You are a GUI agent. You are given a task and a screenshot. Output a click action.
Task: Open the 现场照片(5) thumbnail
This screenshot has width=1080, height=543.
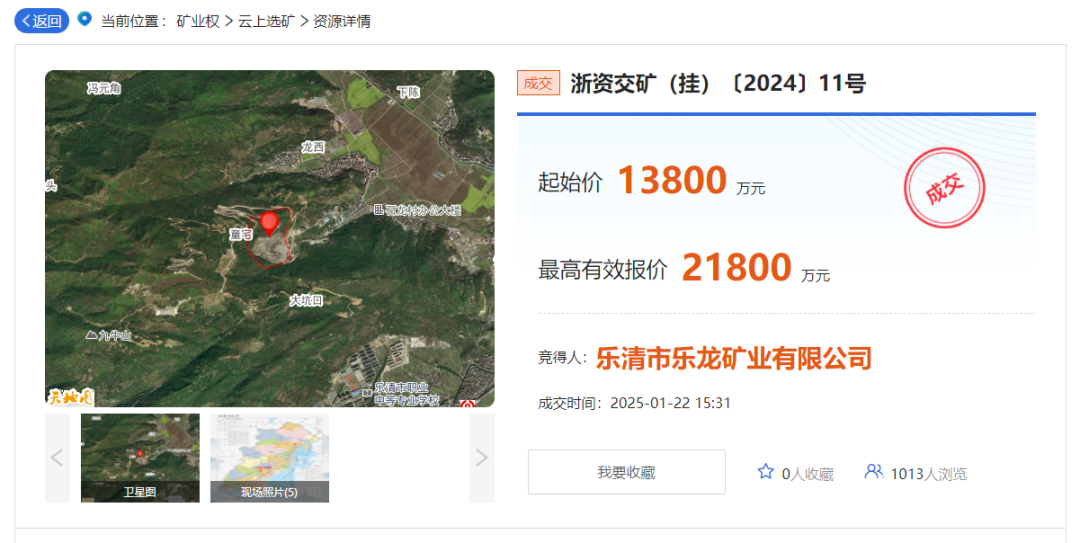pyautogui.click(x=269, y=458)
